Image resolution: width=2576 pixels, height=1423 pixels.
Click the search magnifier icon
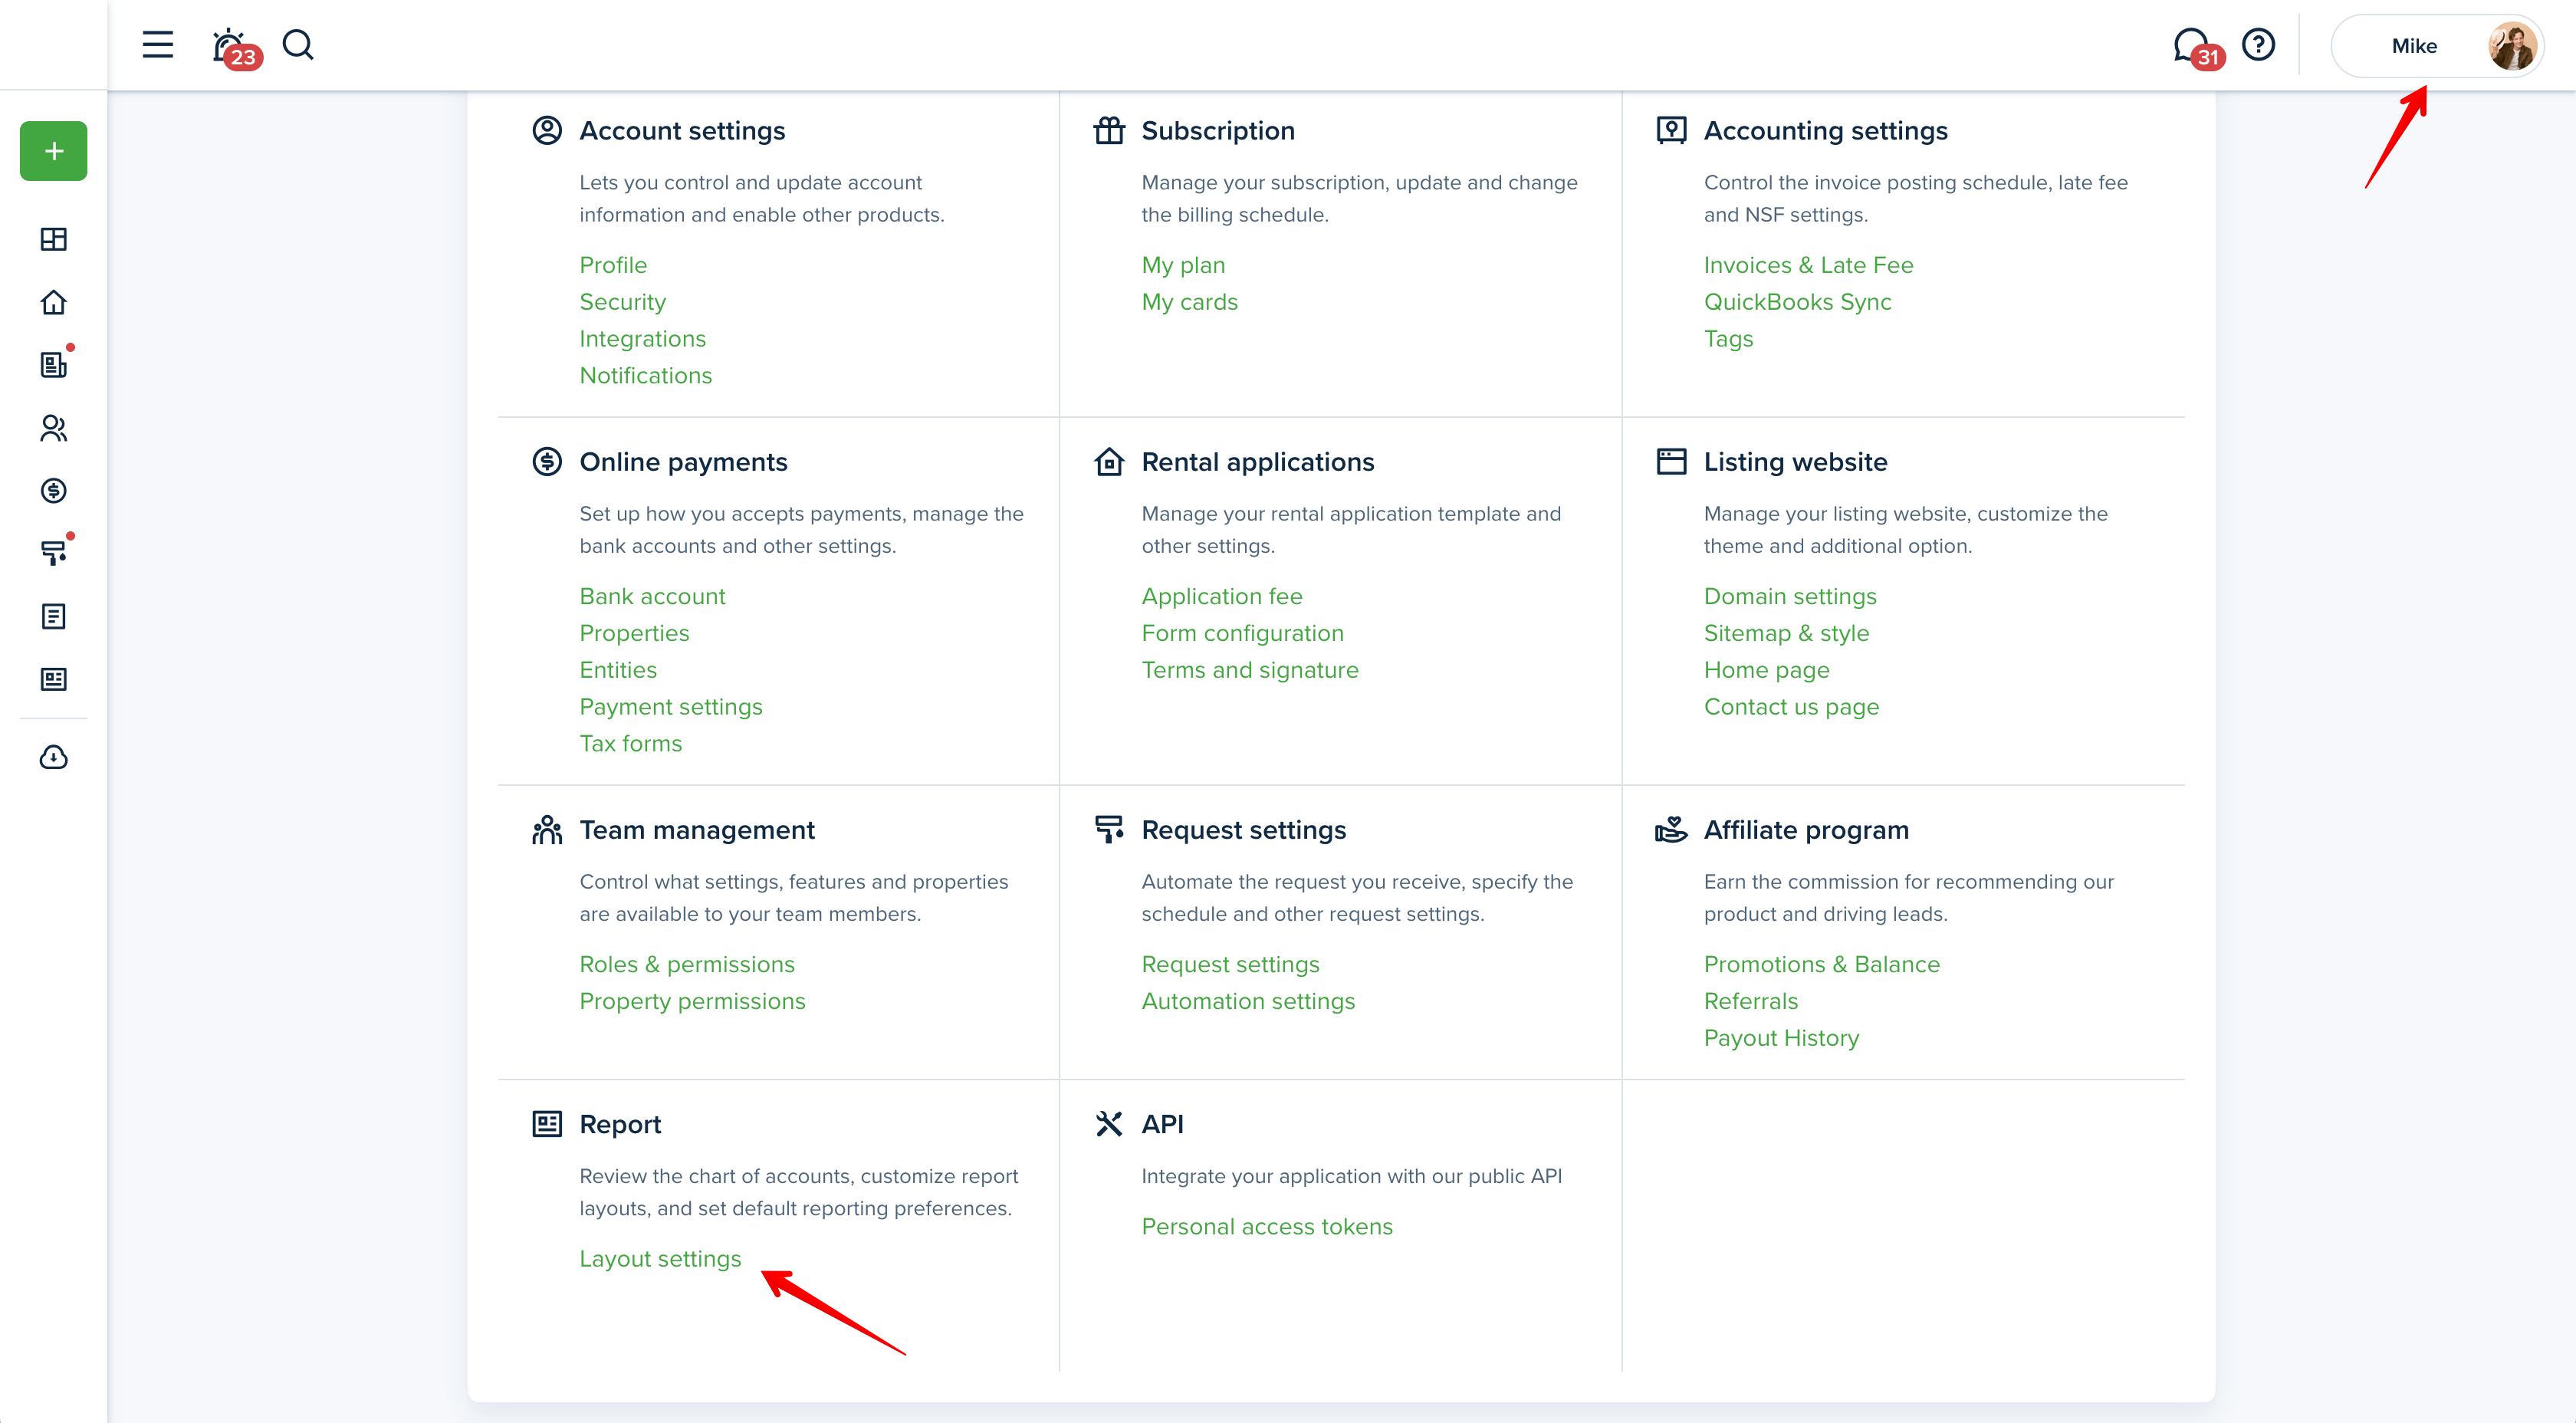coord(298,45)
